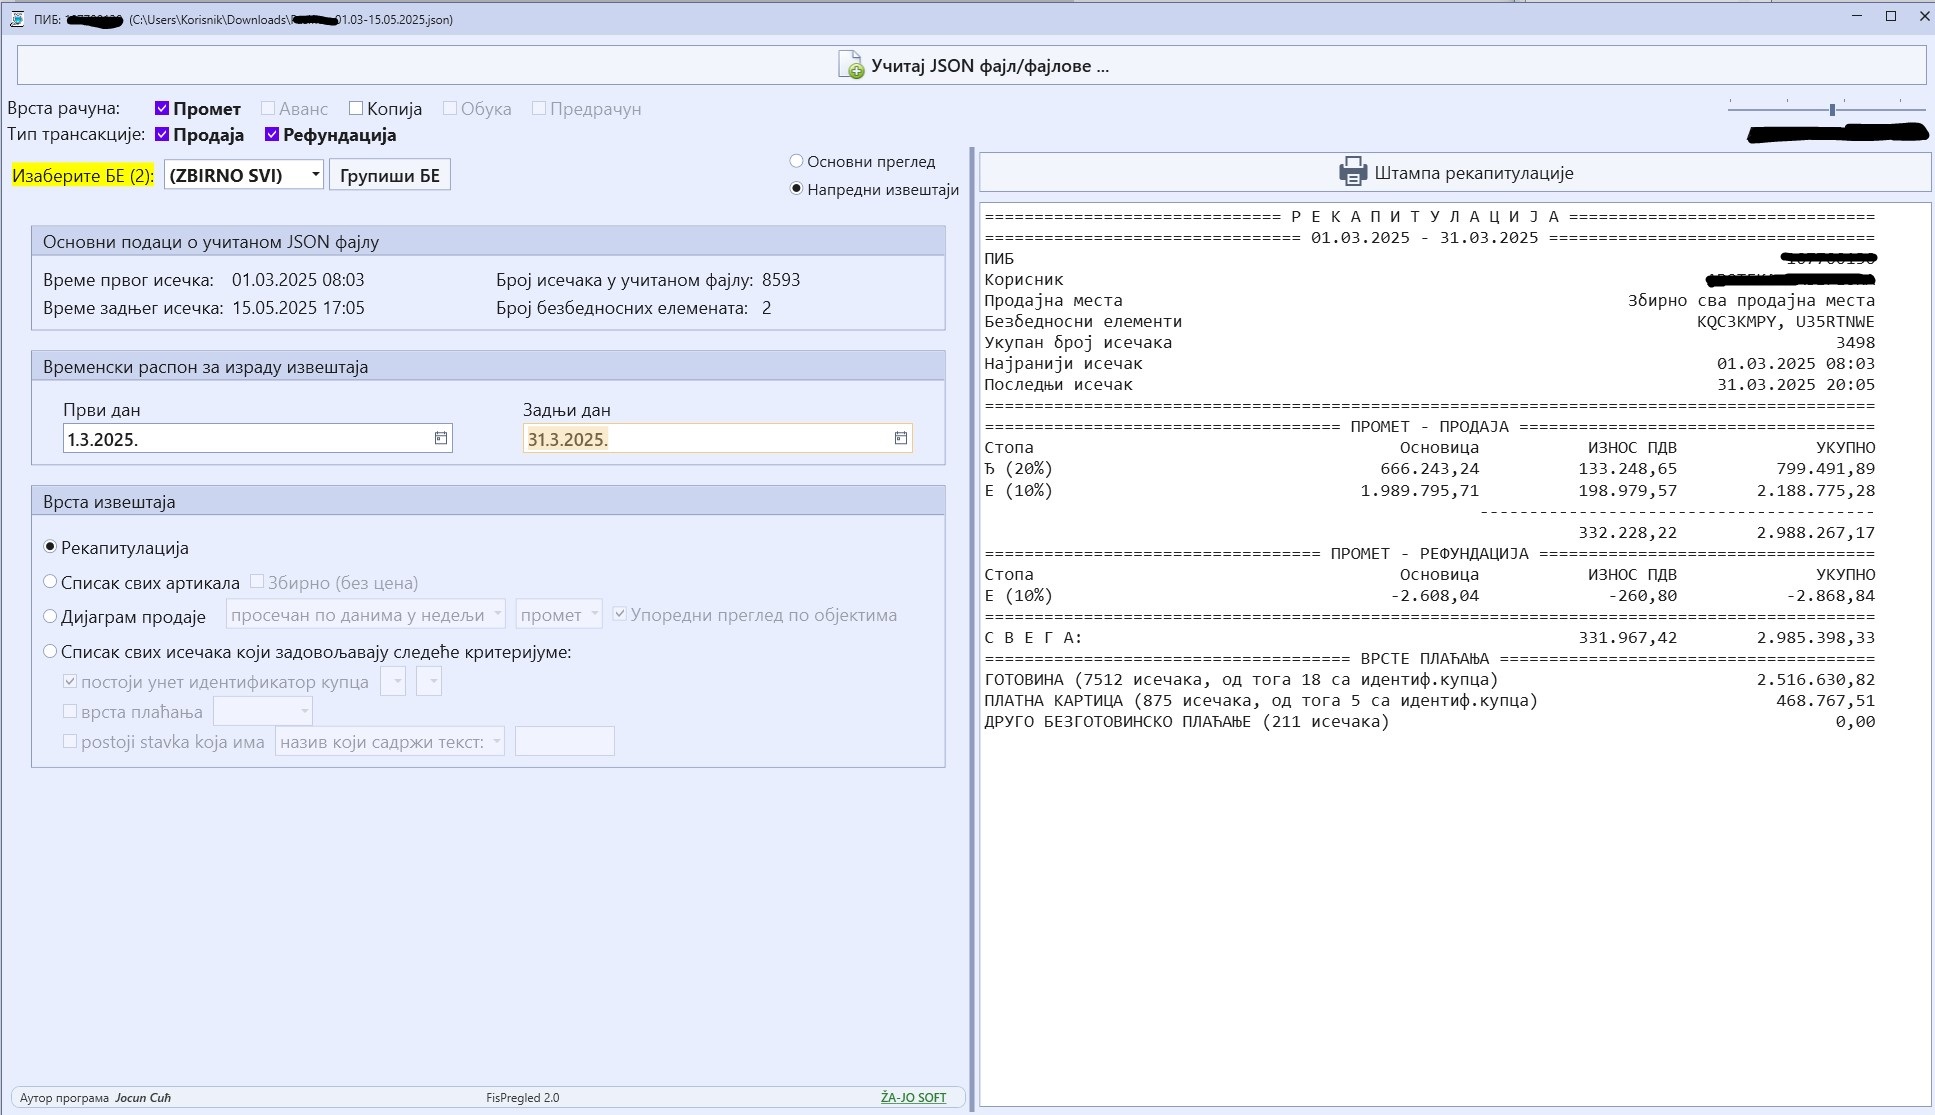This screenshot has height=1115, width=1935.
Task: Select Основни преглед radio button
Action: [797, 161]
